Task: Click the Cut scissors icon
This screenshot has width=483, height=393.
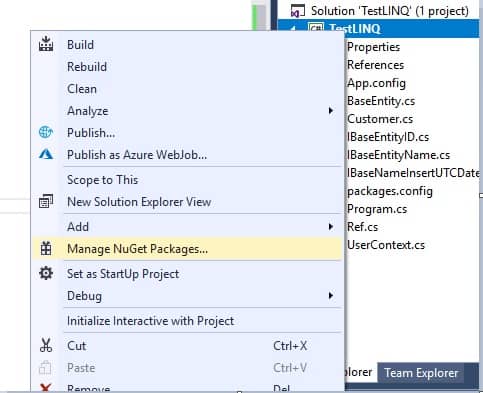Action: tap(46, 345)
